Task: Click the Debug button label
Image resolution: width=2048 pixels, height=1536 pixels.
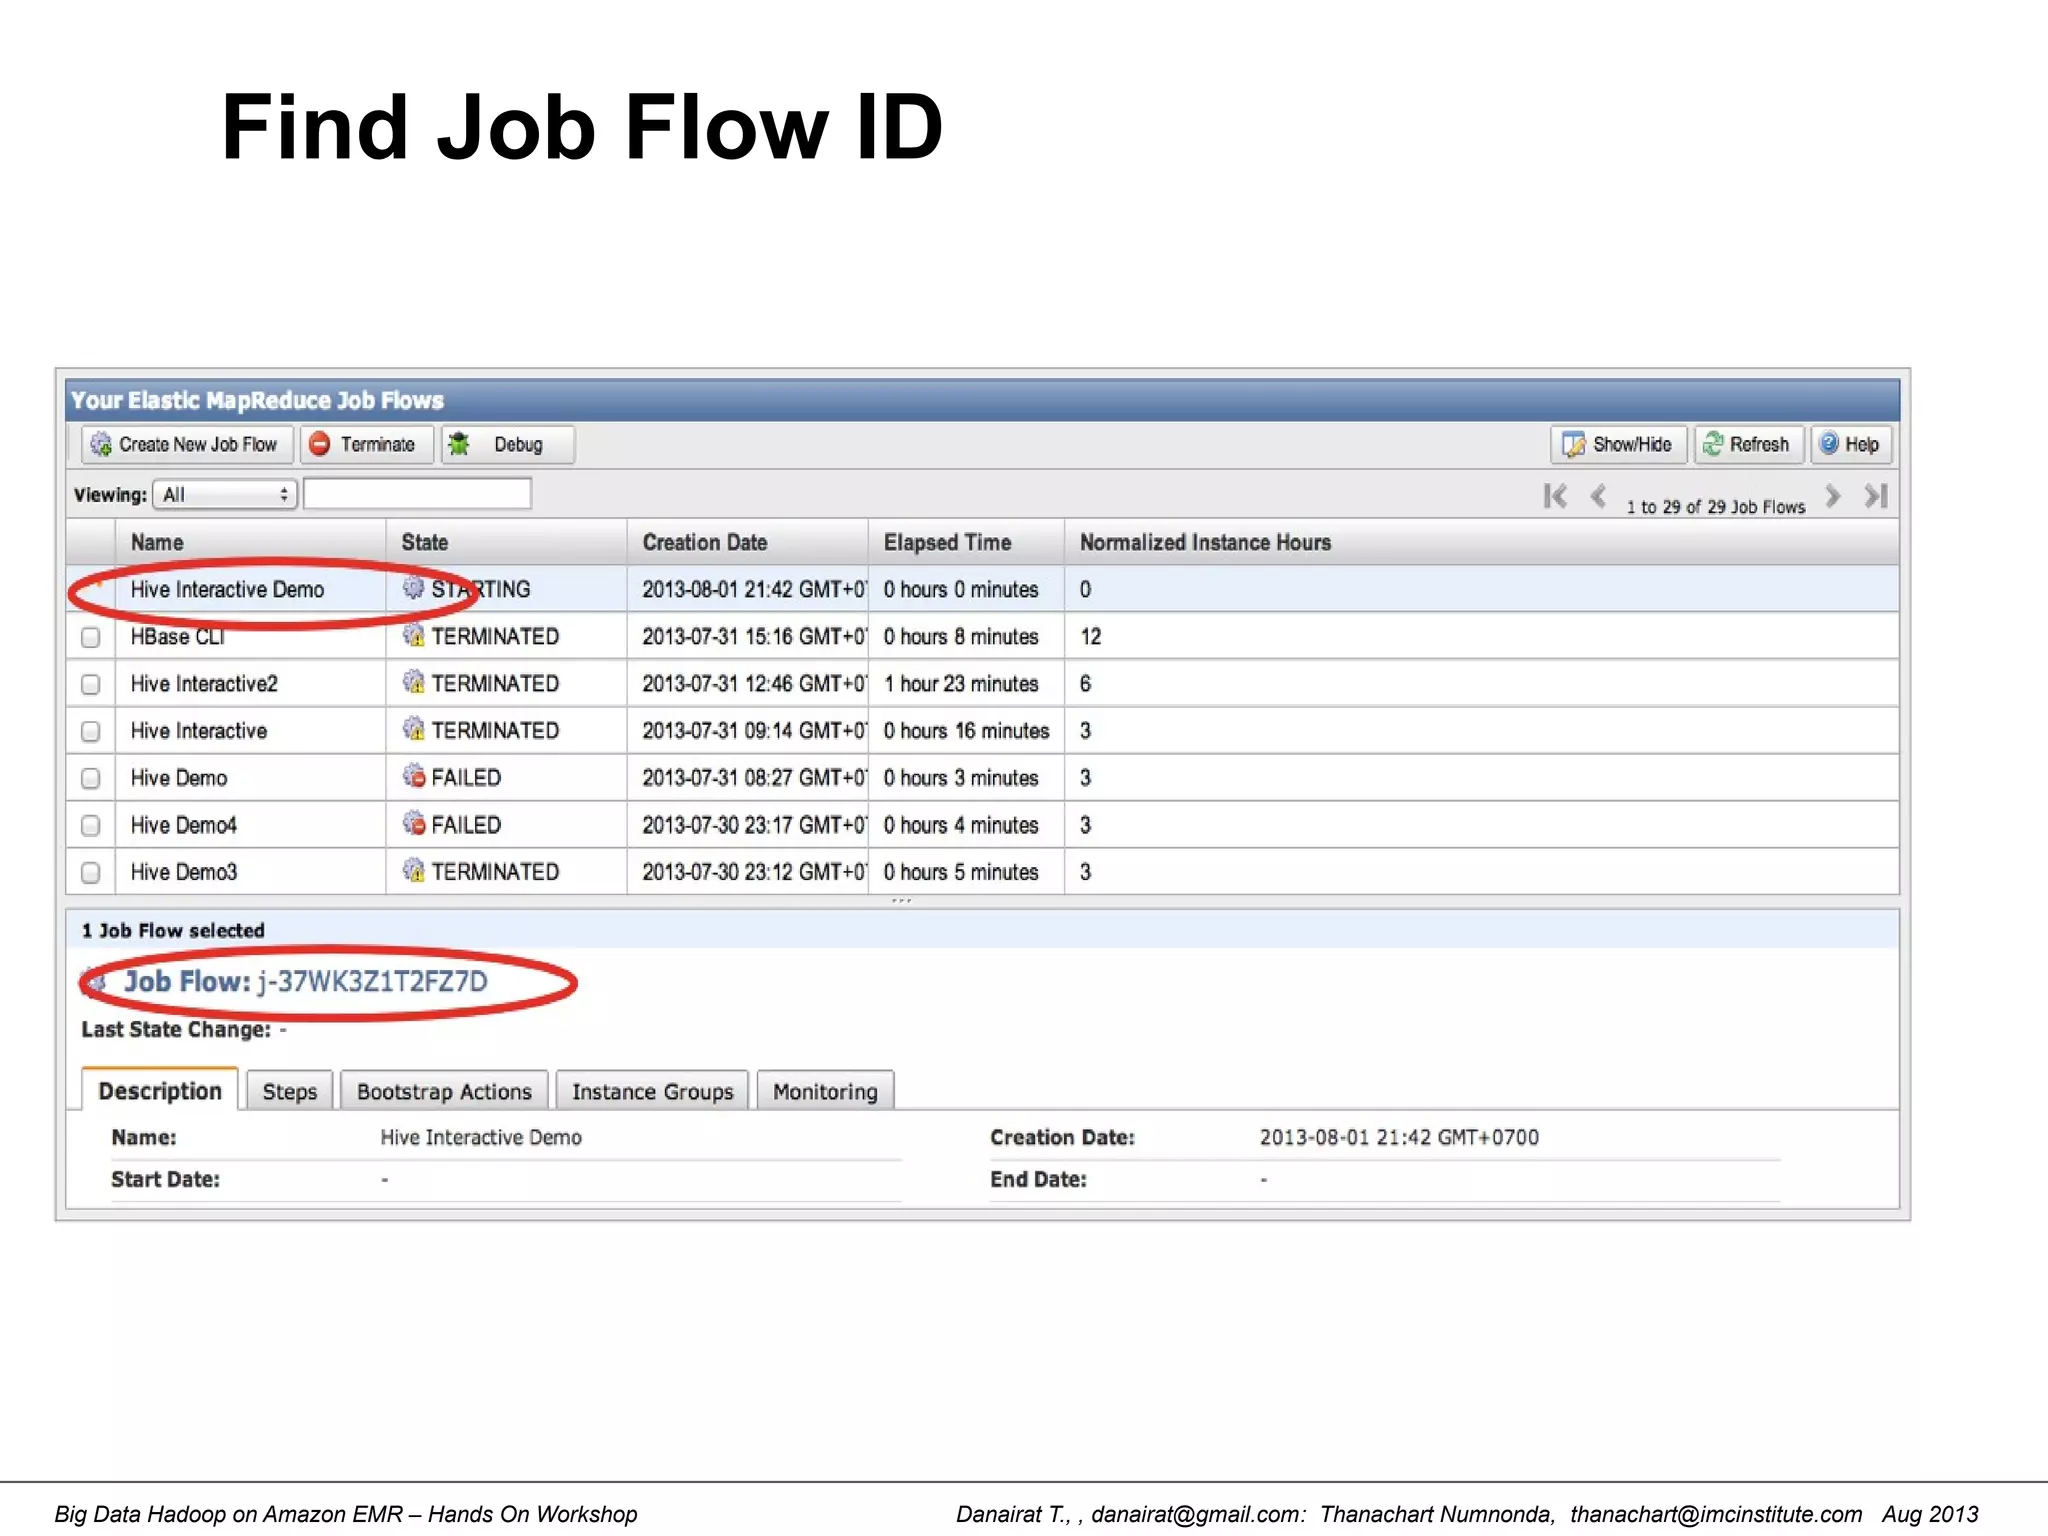Action: pyautogui.click(x=518, y=444)
